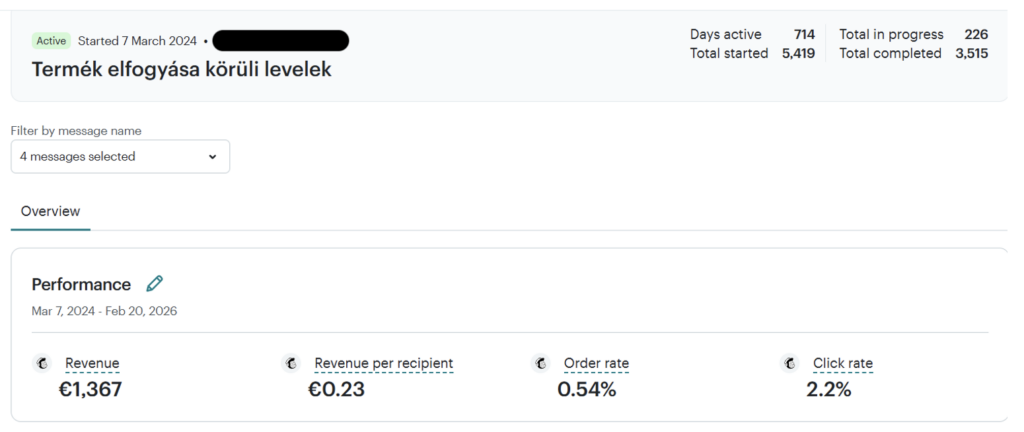Switch to the Overview tab
The image size is (1024, 432).
tap(50, 212)
